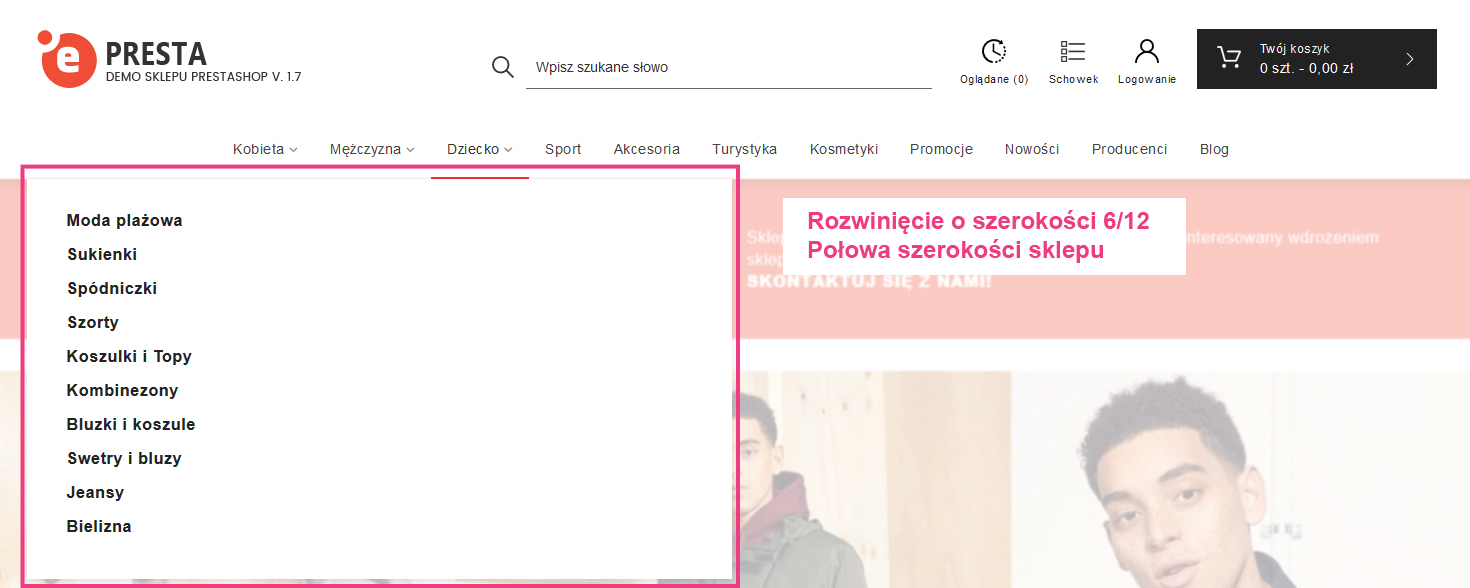Viewport: 1470px width, 588px height.
Task: Open the Schowek wishlist icon
Action: pos(1073,52)
